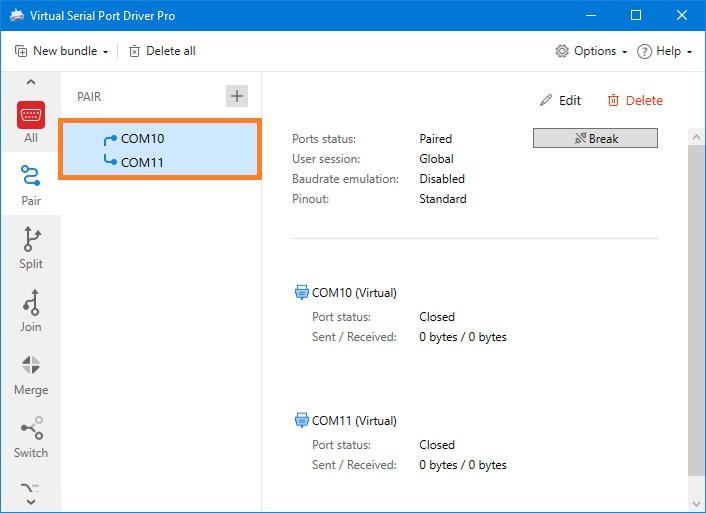Click the vertical scrollbar thumb
The width and height of the screenshot is (706, 513).
click(x=697, y=309)
